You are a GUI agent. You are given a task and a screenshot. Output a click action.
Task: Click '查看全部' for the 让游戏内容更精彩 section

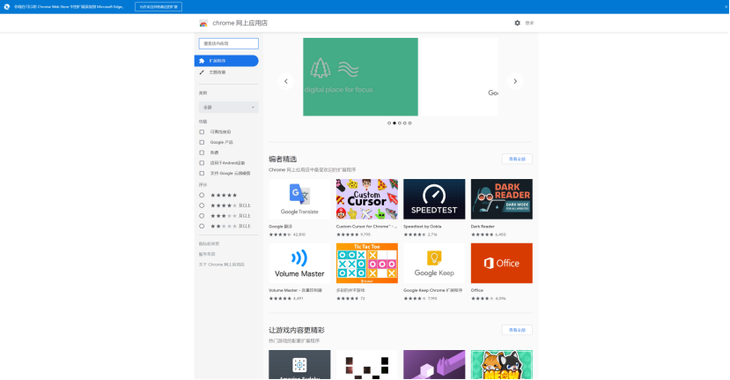pyautogui.click(x=517, y=330)
